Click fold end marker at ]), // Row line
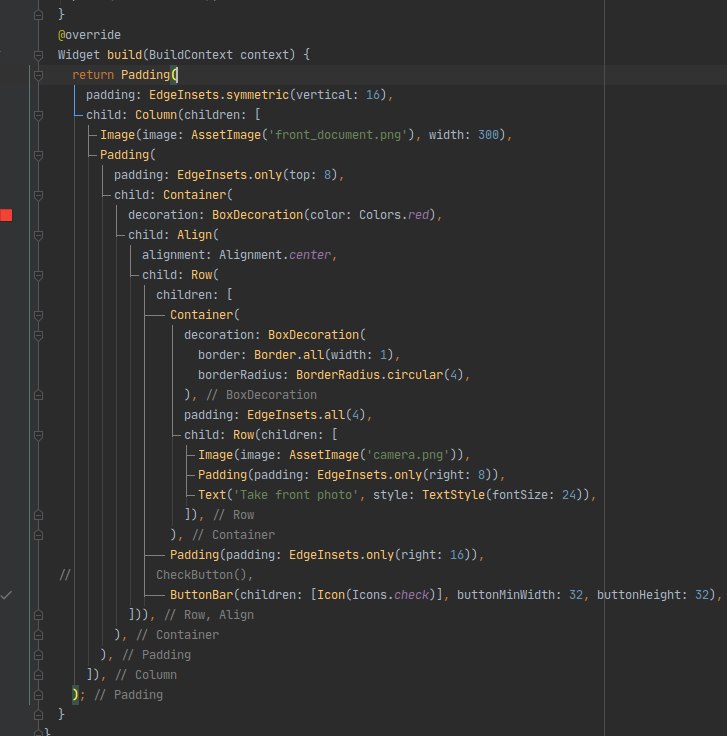The width and height of the screenshot is (727, 736). coord(38,515)
